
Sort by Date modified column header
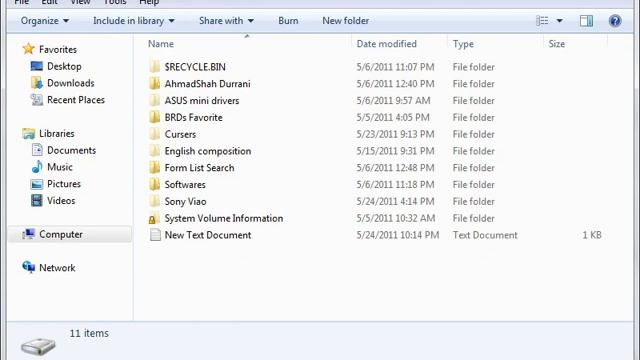click(x=387, y=44)
